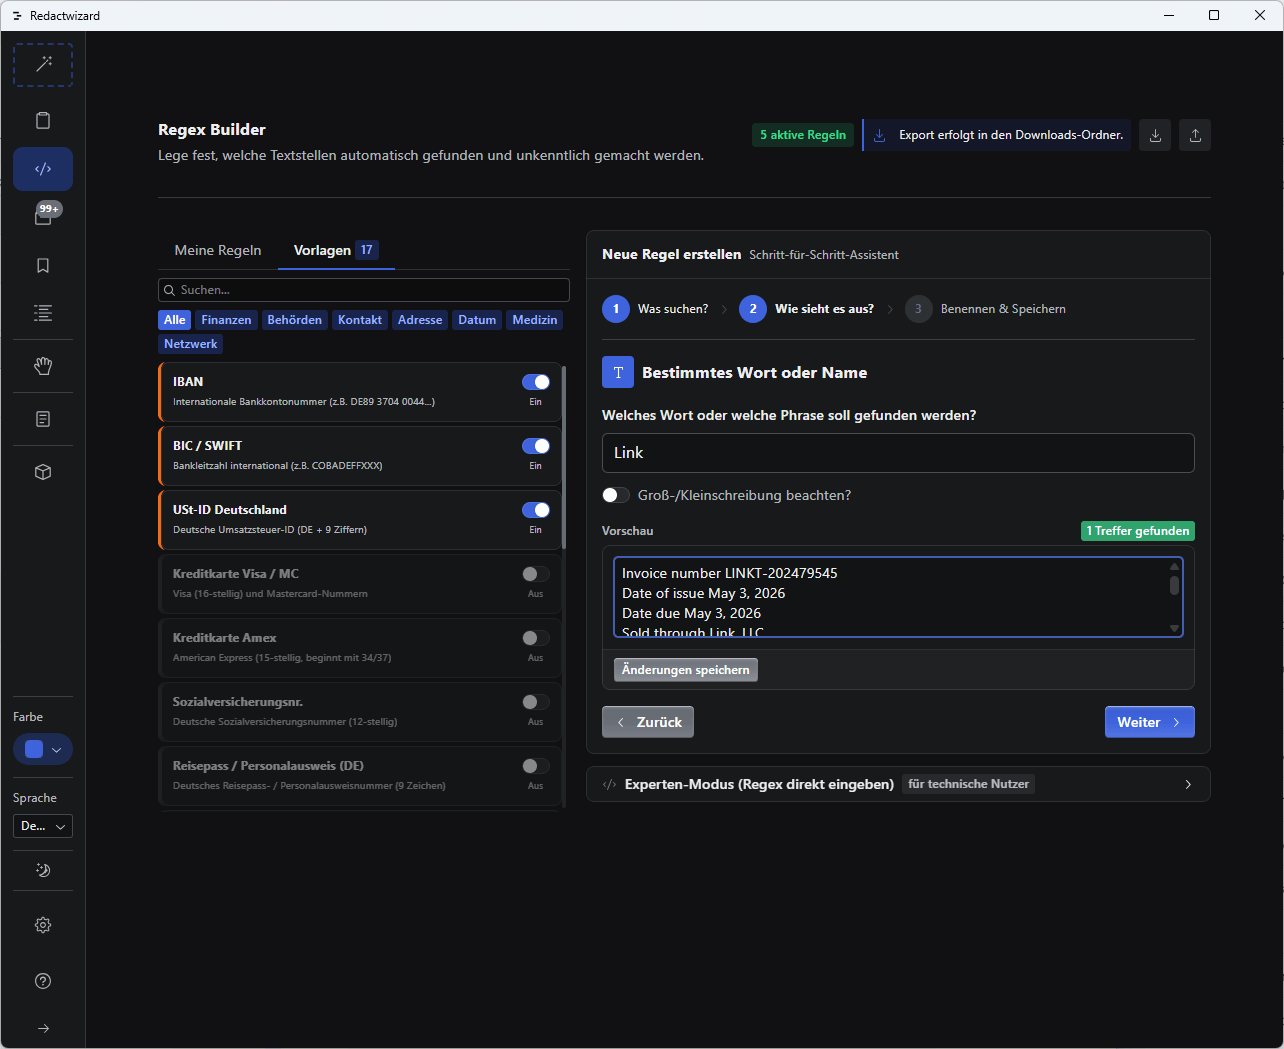The image size is (1284, 1049).
Task: Enable the Sozialversicherungsnr. rule toggle
Action: [x=536, y=702]
